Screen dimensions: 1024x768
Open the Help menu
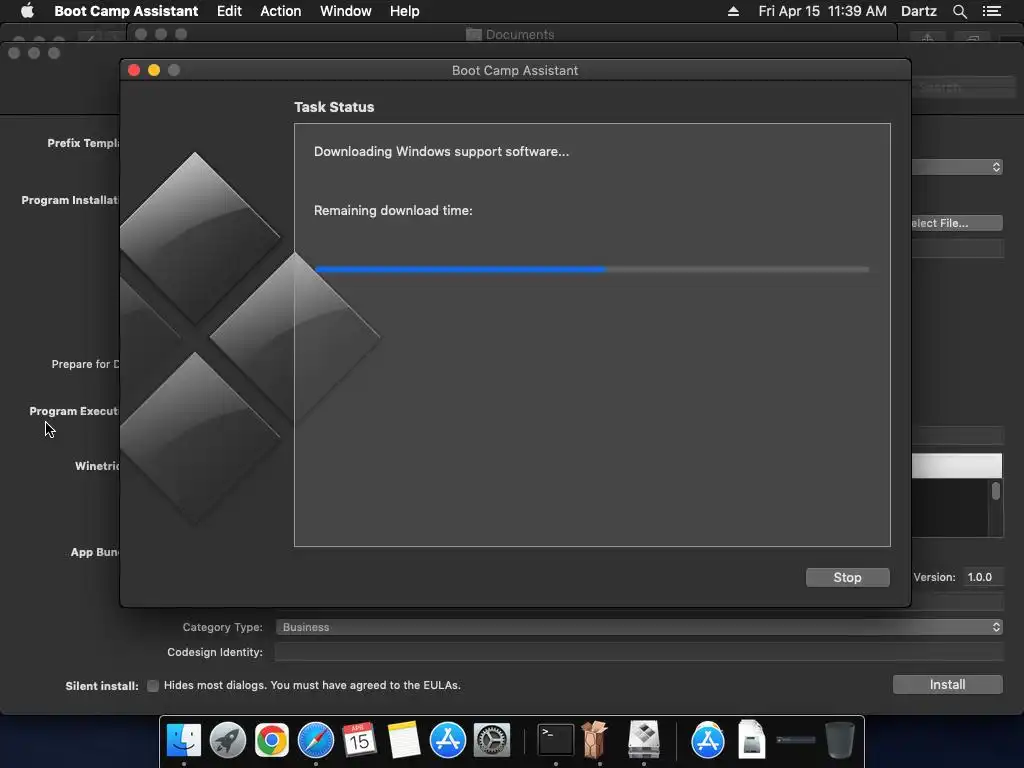tap(405, 11)
